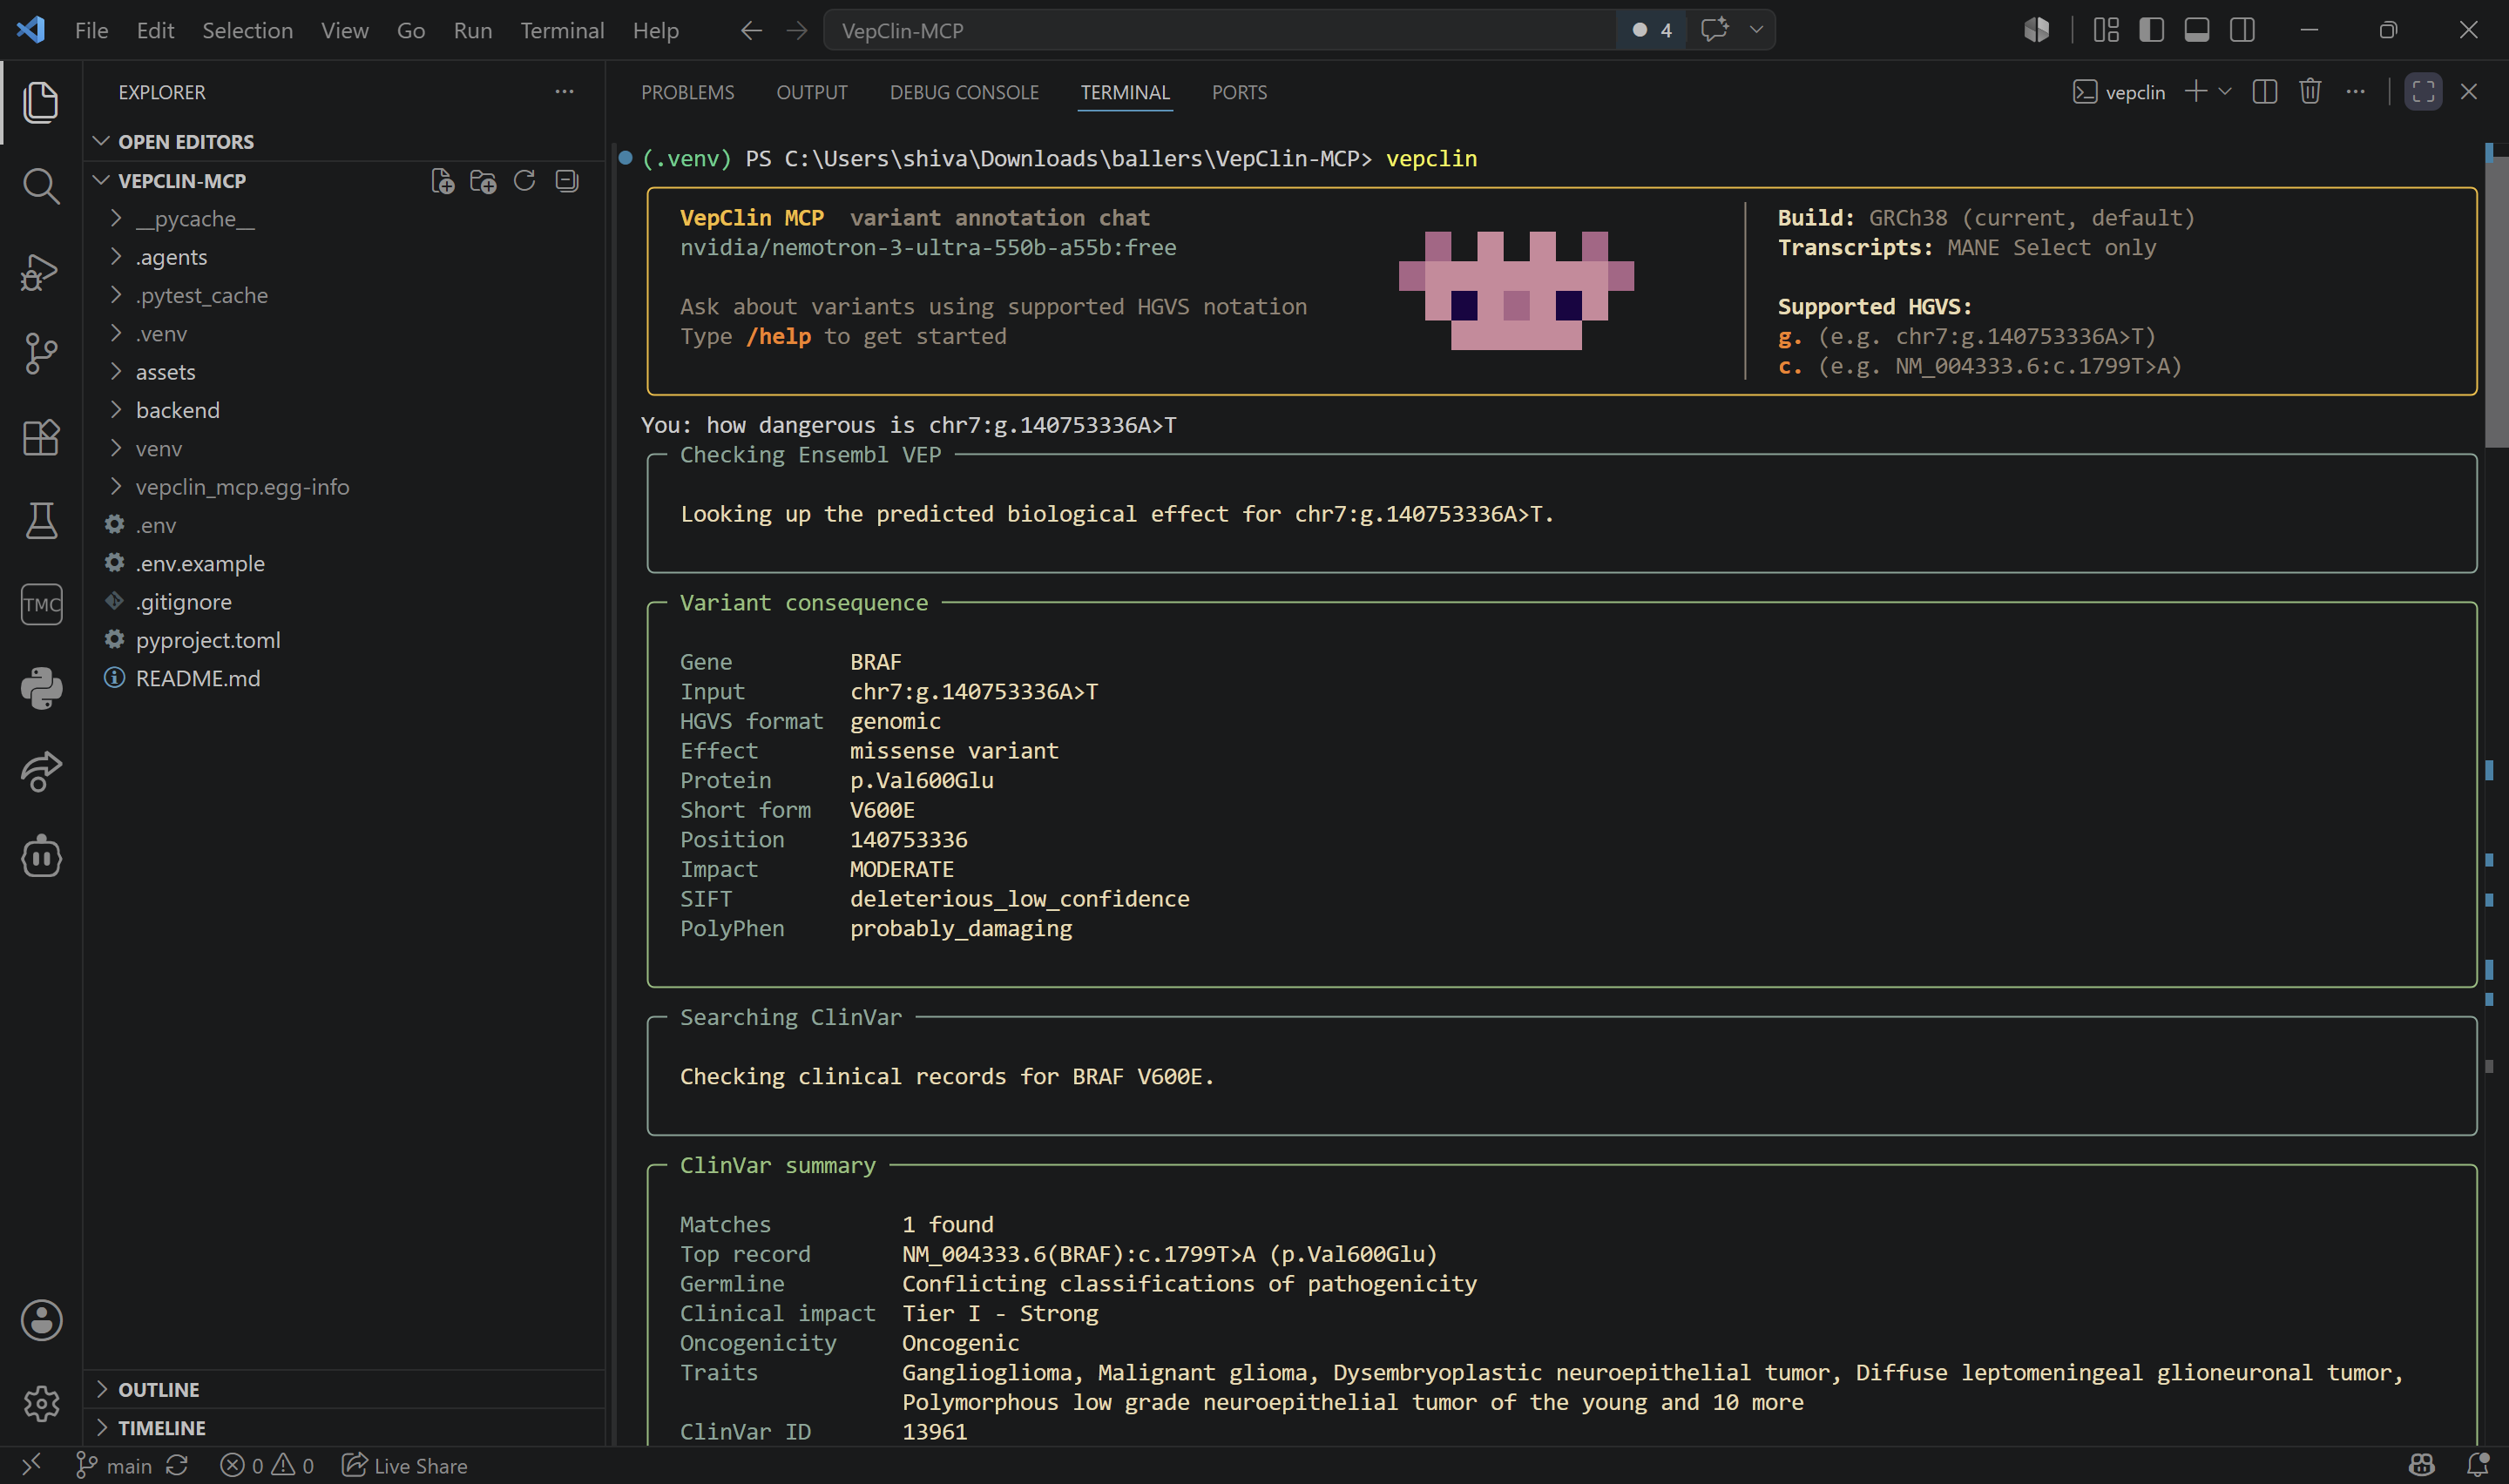Toggle the bottom panel layout button
The width and height of the screenshot is (2509, 1484).
[x=2197, y=30]
